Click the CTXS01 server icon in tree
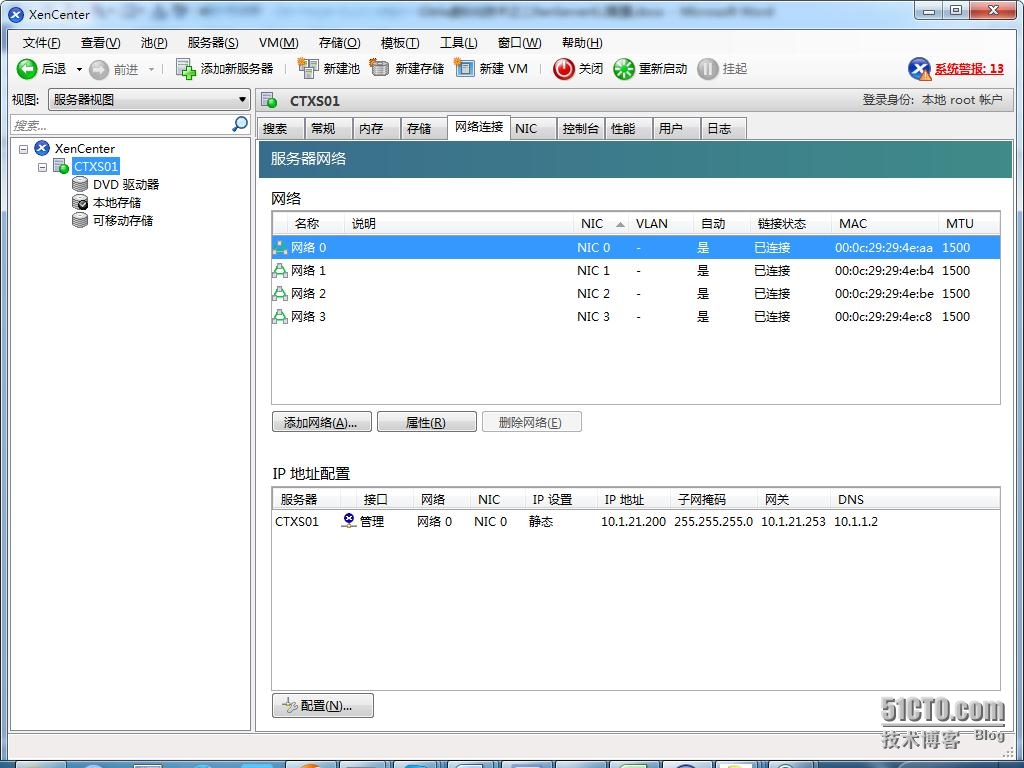The height and width of the screenshot is (768, 1024). [x=61, y=166]
